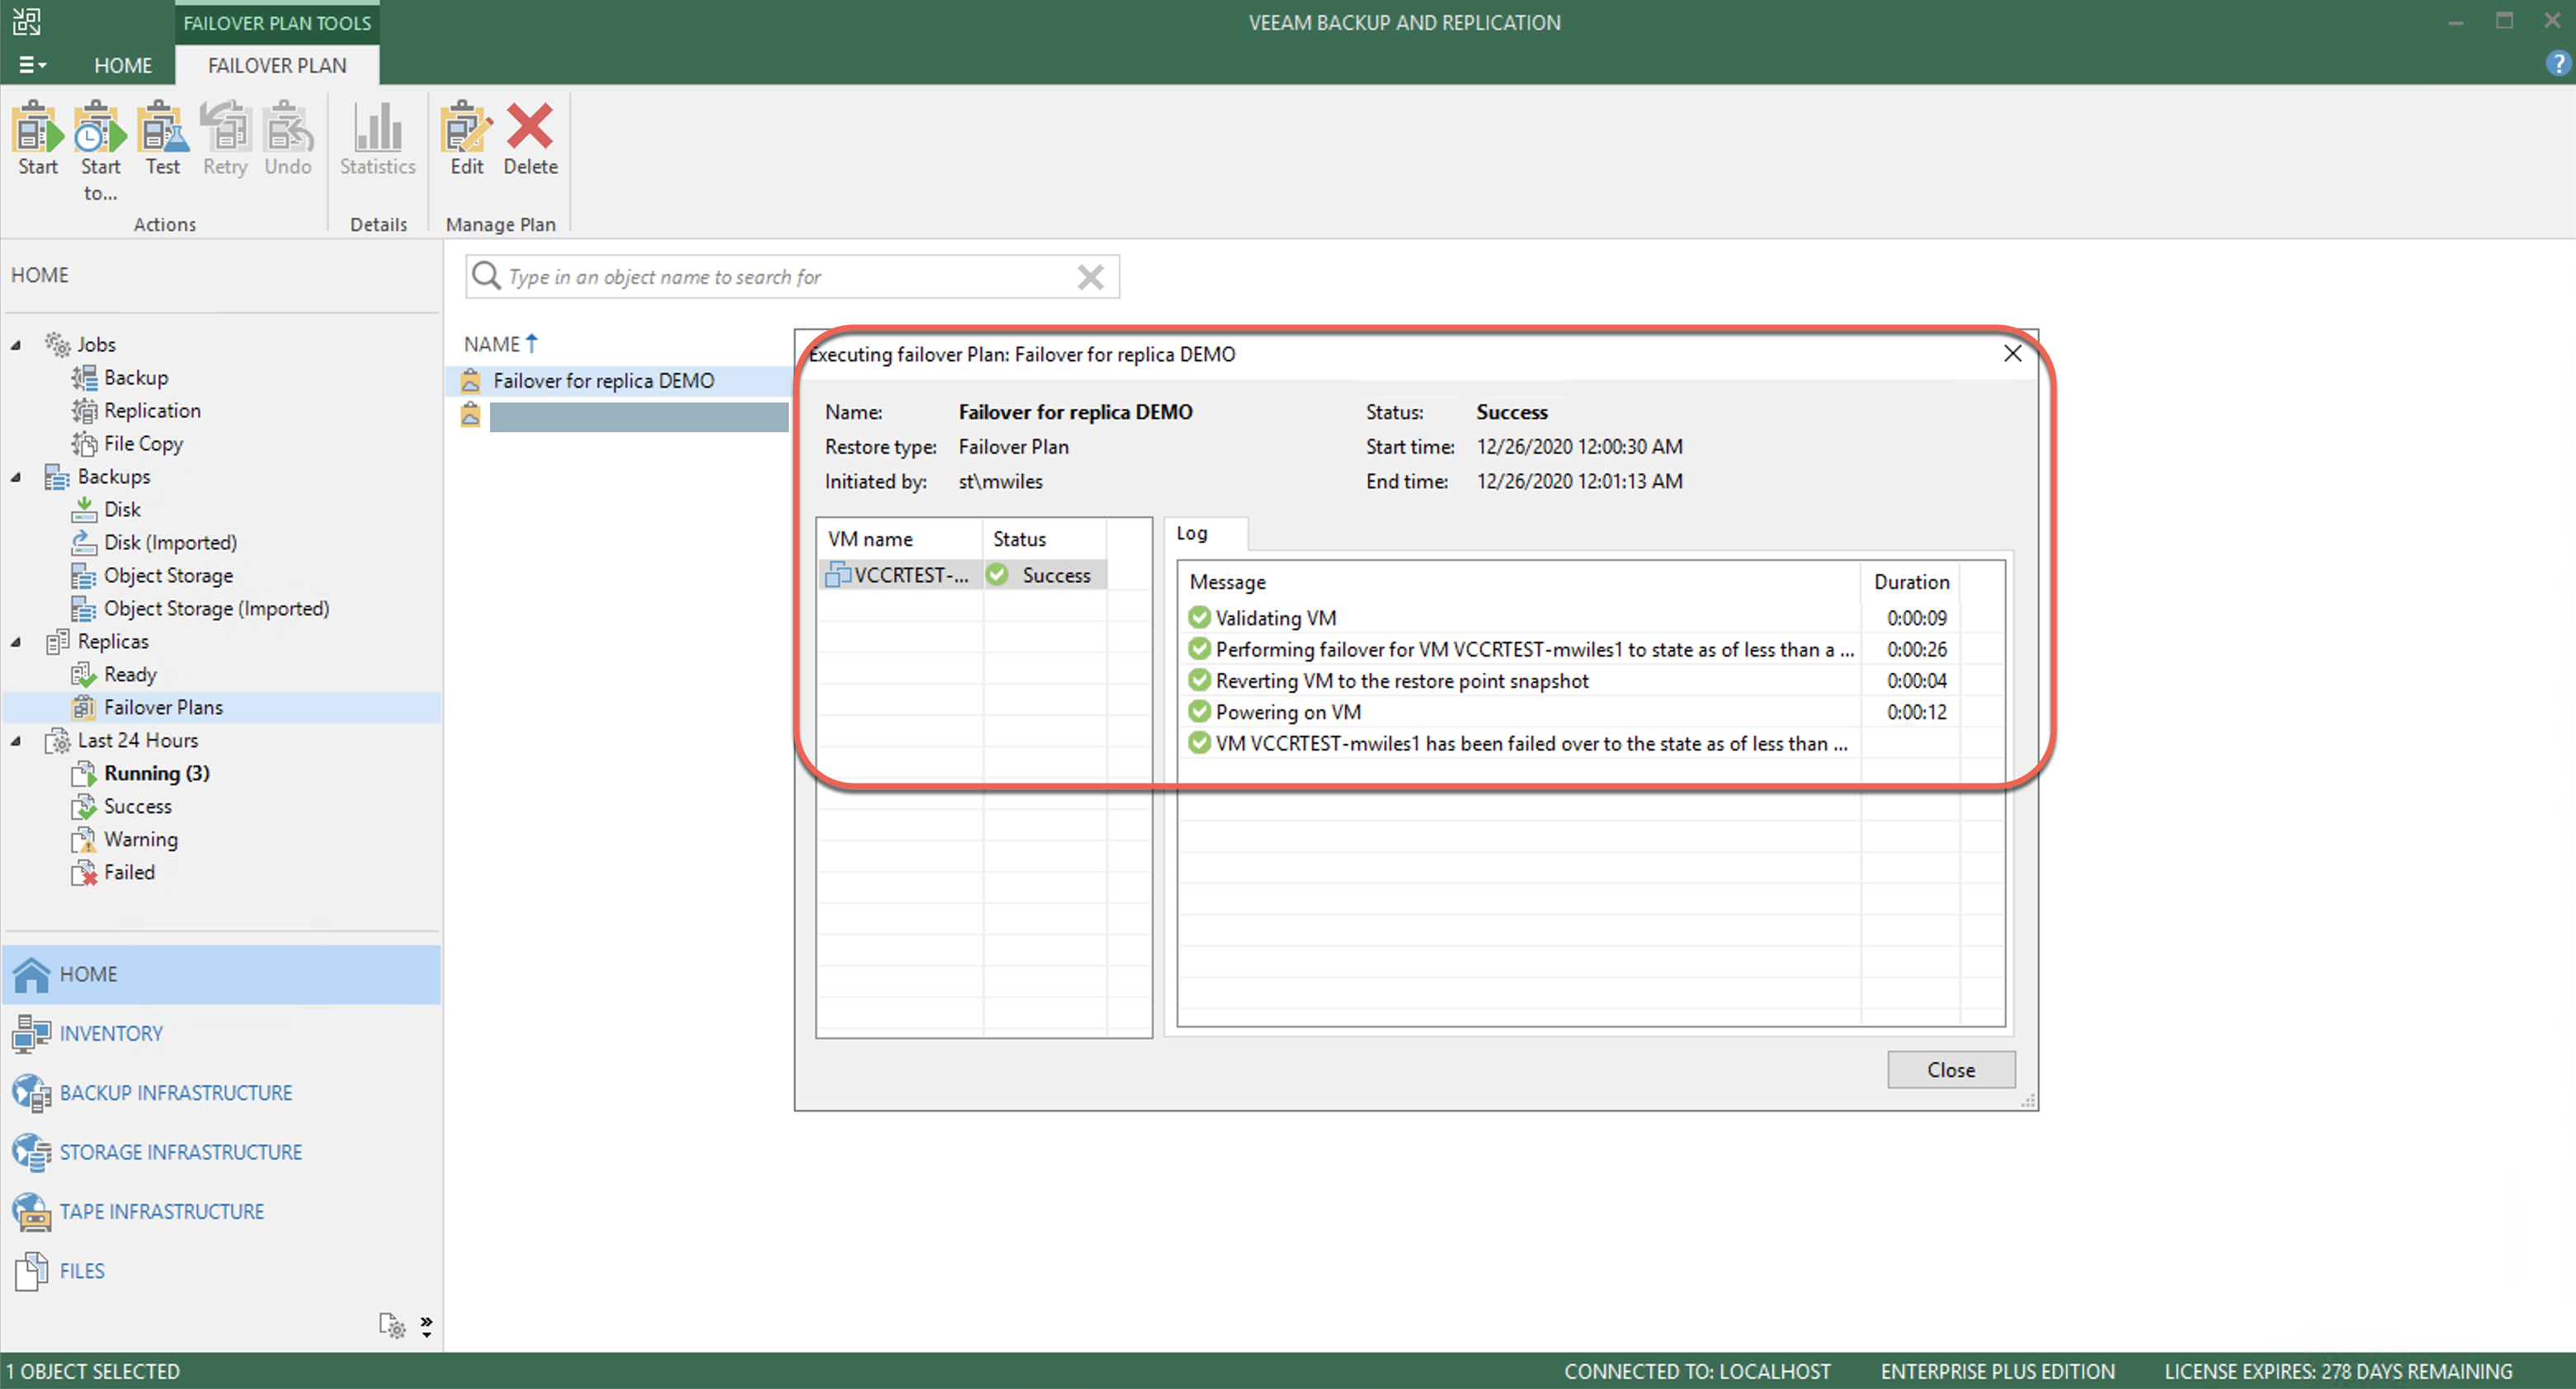Switch to the HOME ribbon tab
Image resolution: width=2576 pixels, height=1389 pixels.
123,65
